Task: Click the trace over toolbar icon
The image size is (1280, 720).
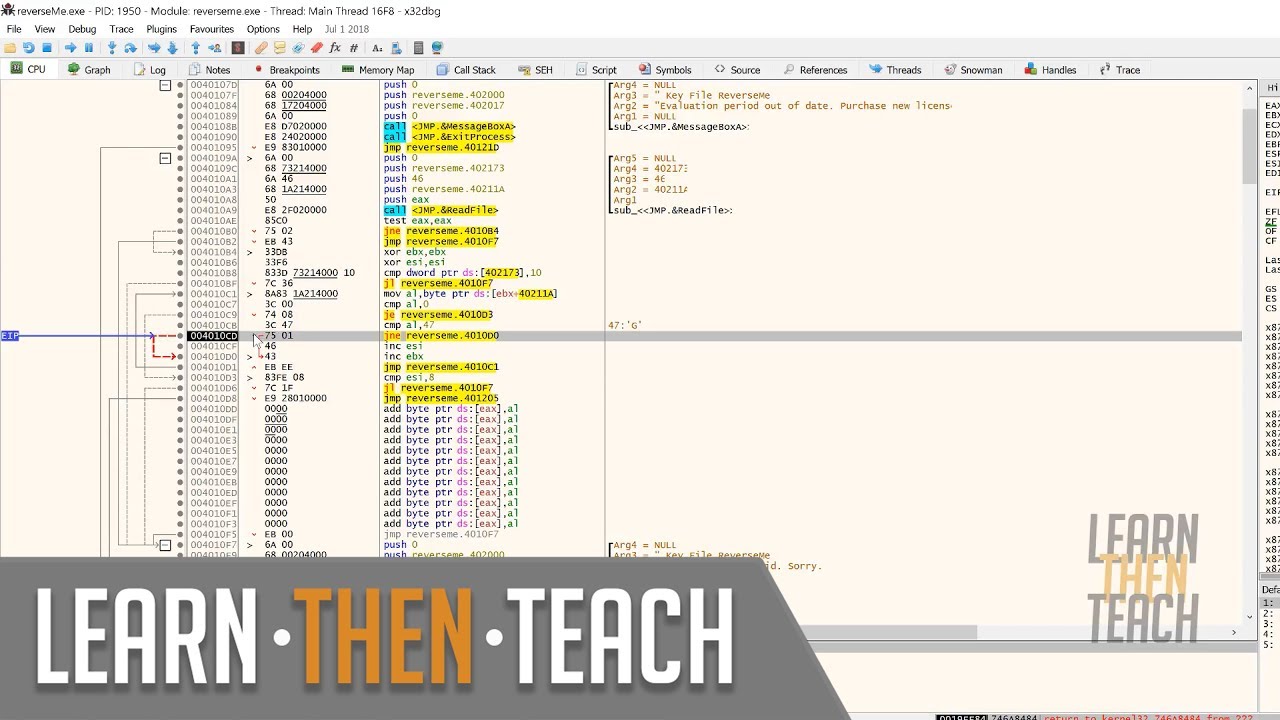Action: click(173, 48)
